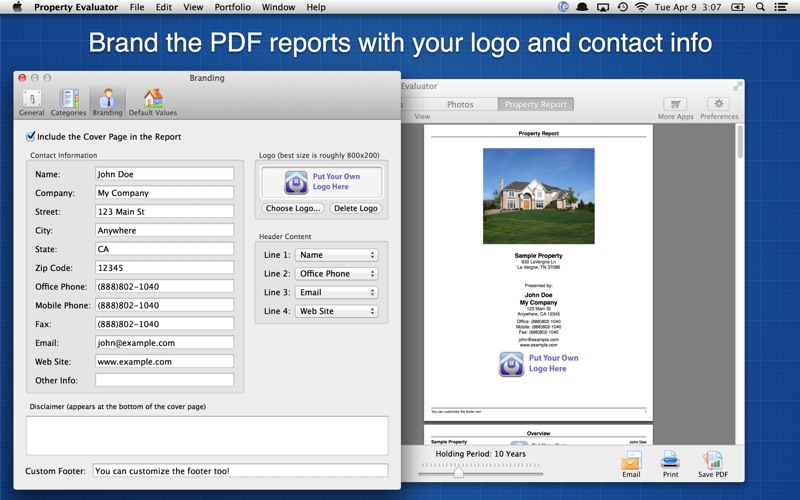The image size is (800, 500).
Task: Click the Choose Logo button
Action: point(293,208)
